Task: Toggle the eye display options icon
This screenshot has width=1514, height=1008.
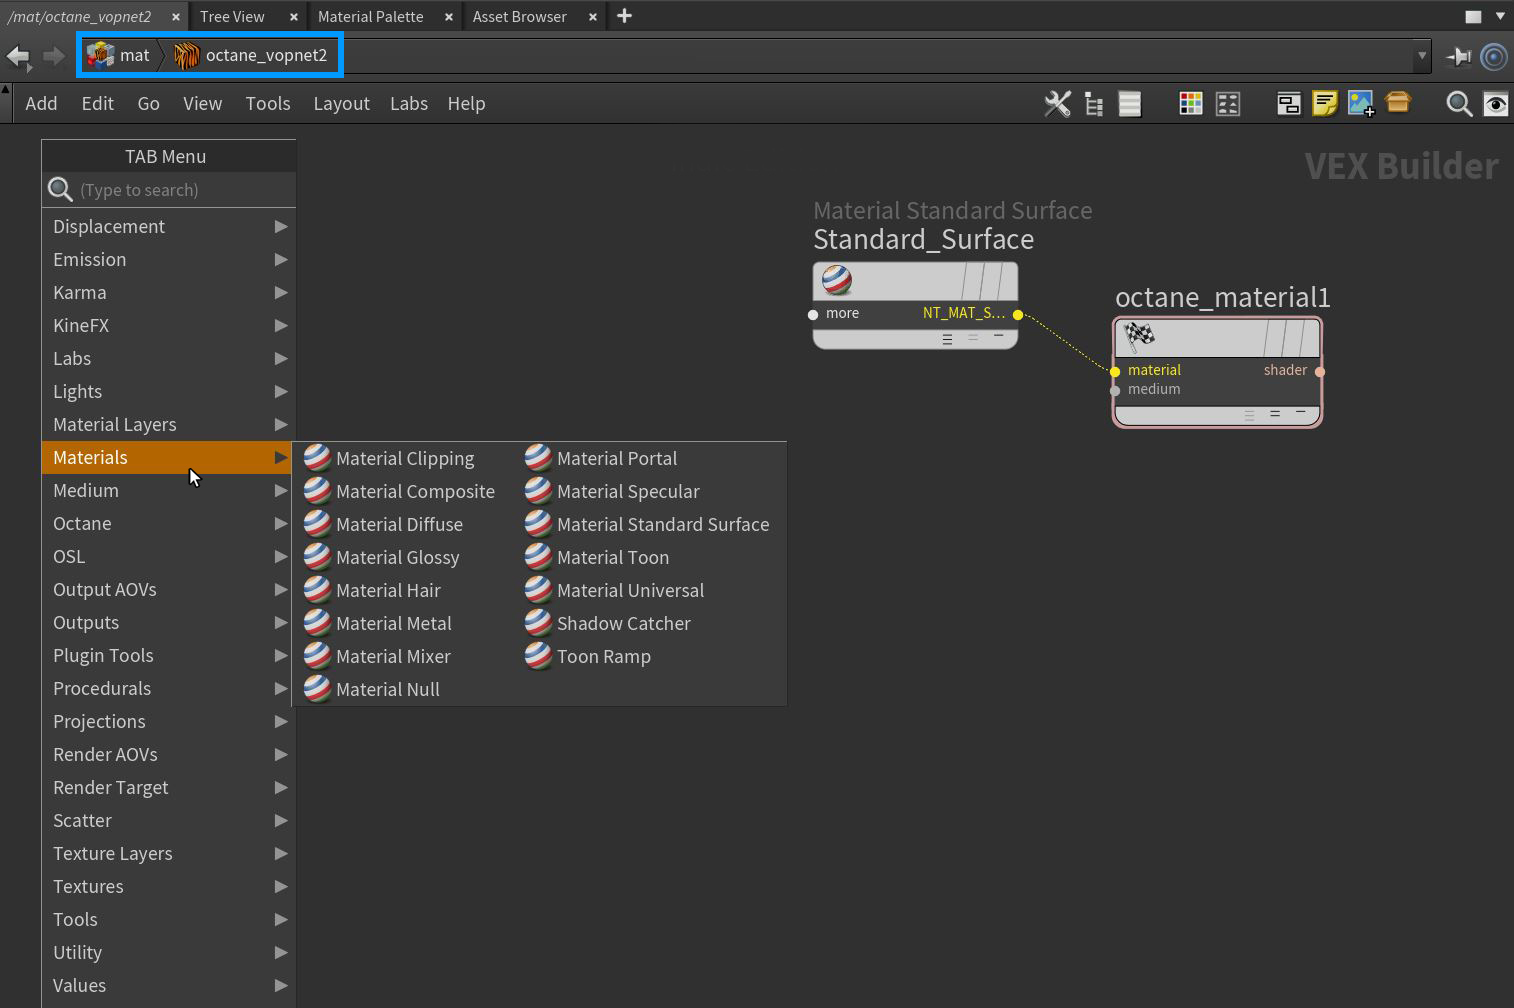Action: click(1495, 104)
